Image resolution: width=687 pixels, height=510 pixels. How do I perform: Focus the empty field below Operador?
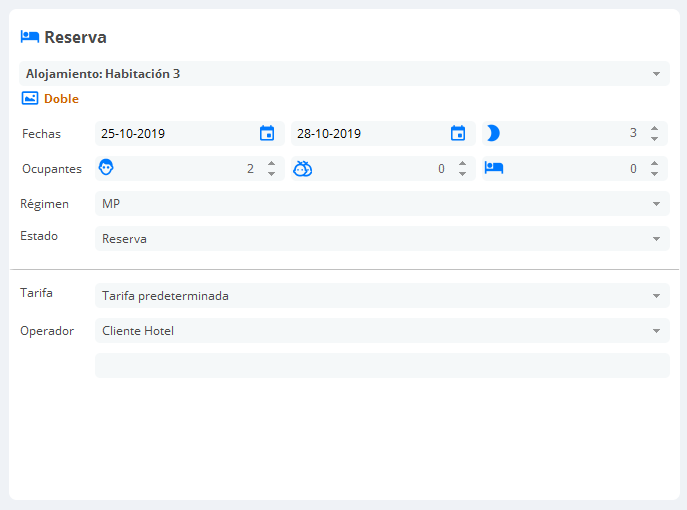(382, 365)
